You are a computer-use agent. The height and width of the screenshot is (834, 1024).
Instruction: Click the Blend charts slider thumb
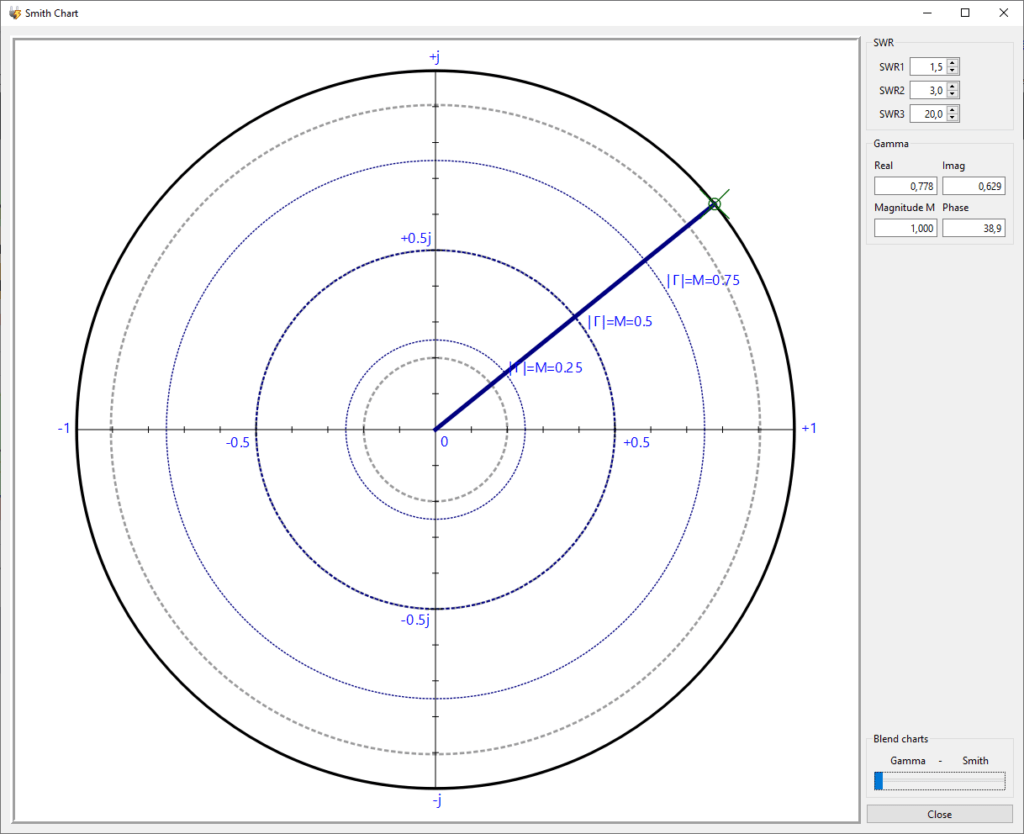tap(878, 780)
